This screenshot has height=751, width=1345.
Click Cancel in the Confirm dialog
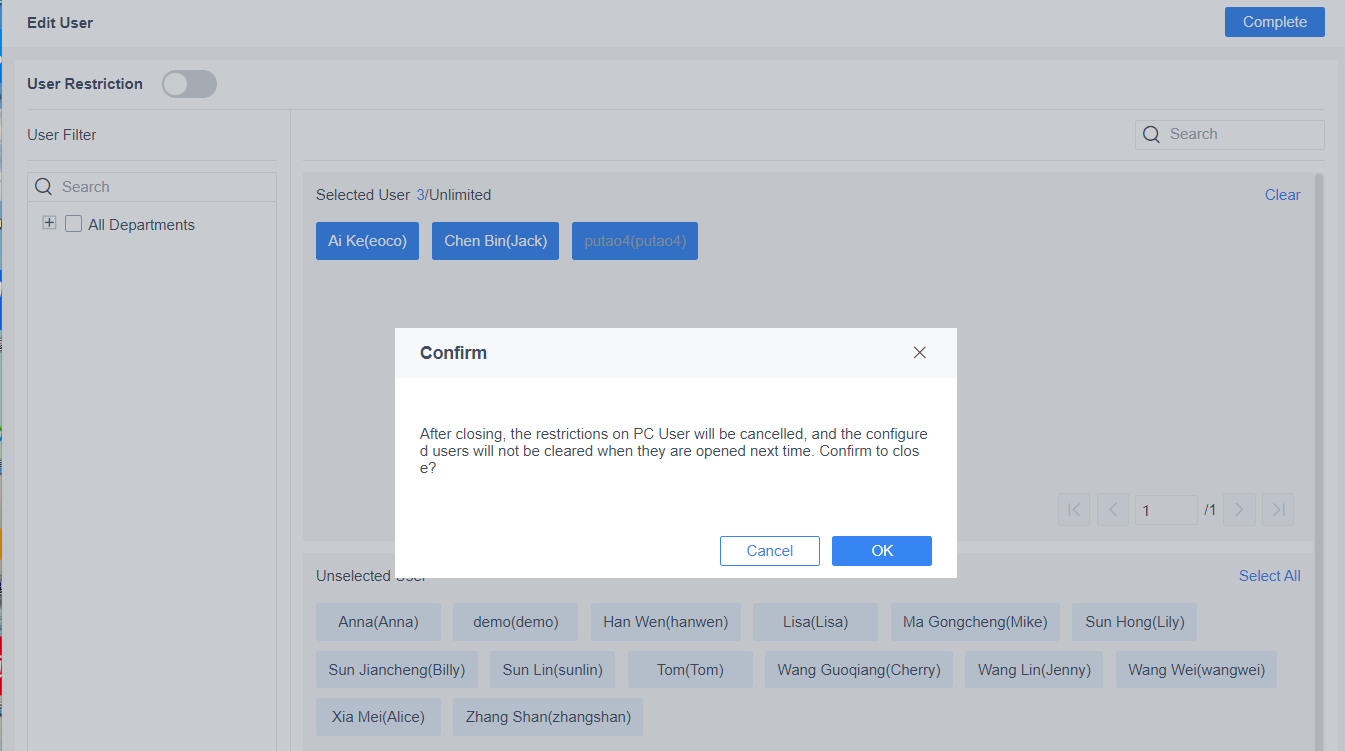(x=769, y=550)
